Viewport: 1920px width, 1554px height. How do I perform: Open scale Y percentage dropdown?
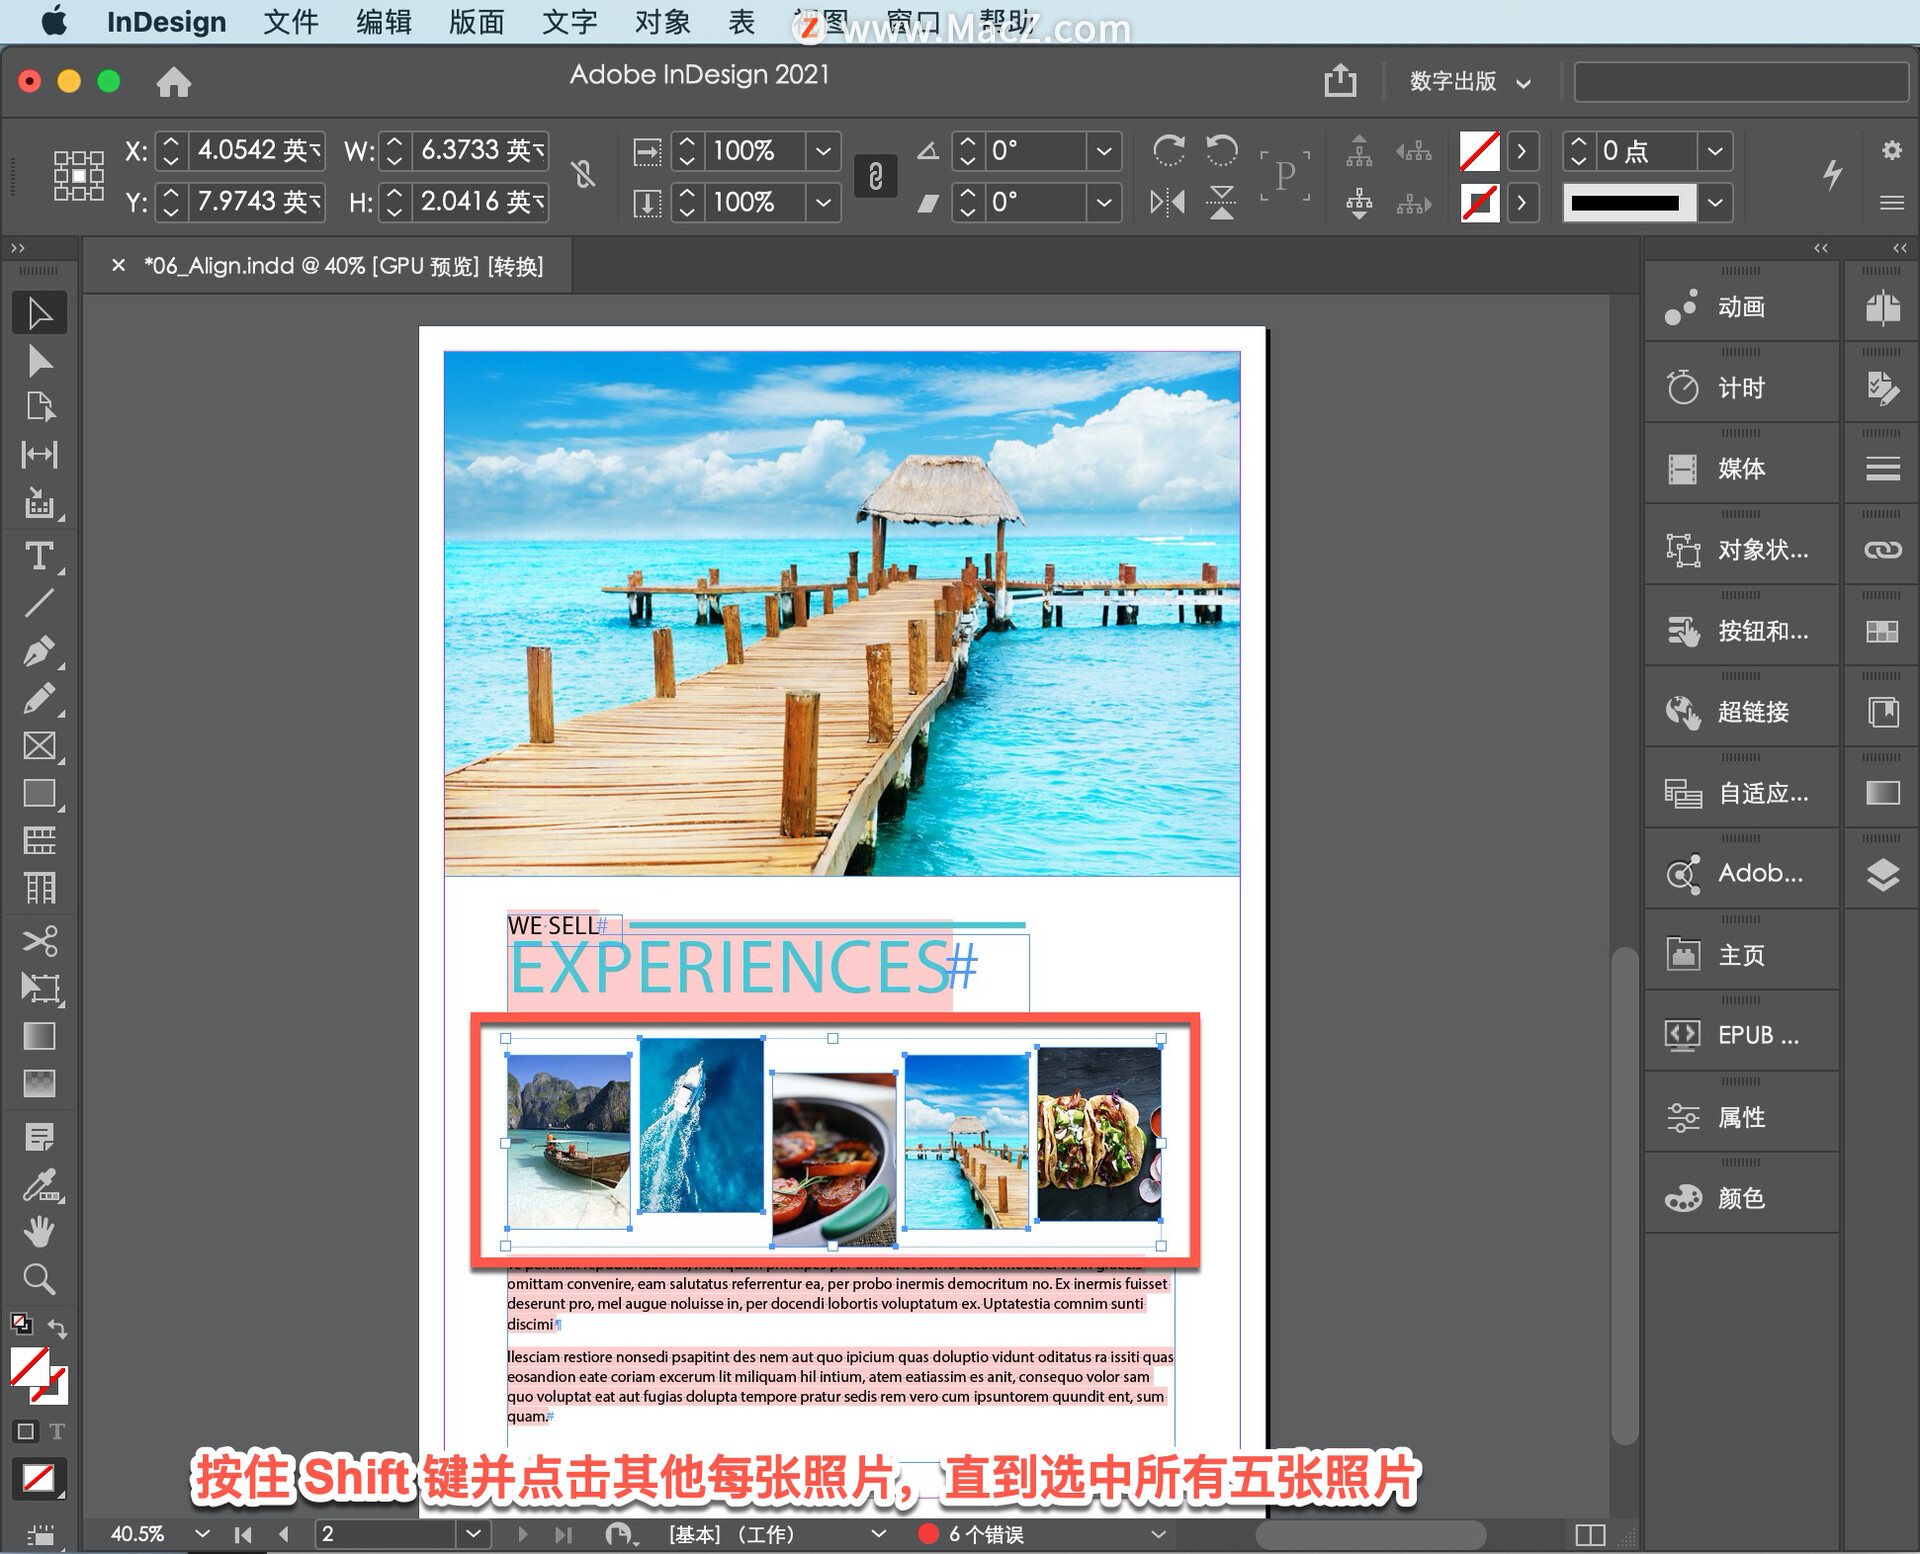(823, 203)
